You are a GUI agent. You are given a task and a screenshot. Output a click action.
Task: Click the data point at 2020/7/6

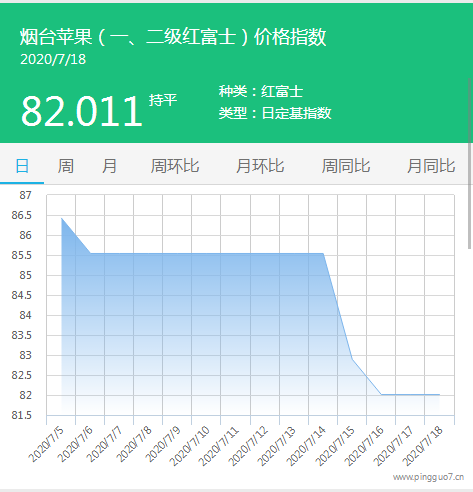[91, 253]
